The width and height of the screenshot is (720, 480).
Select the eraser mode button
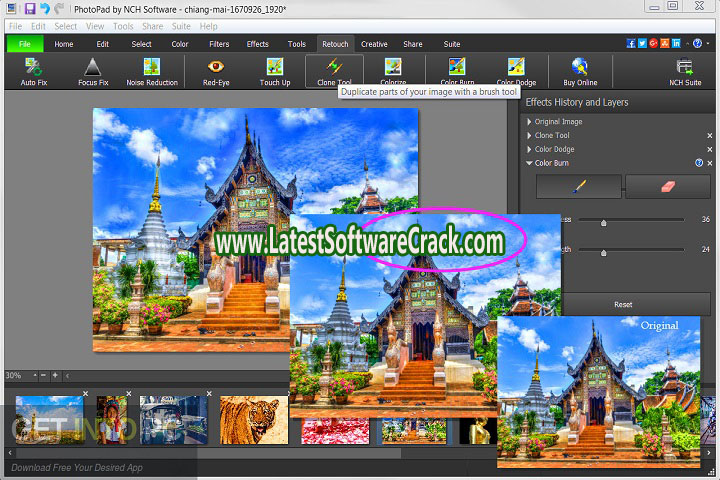668,186
